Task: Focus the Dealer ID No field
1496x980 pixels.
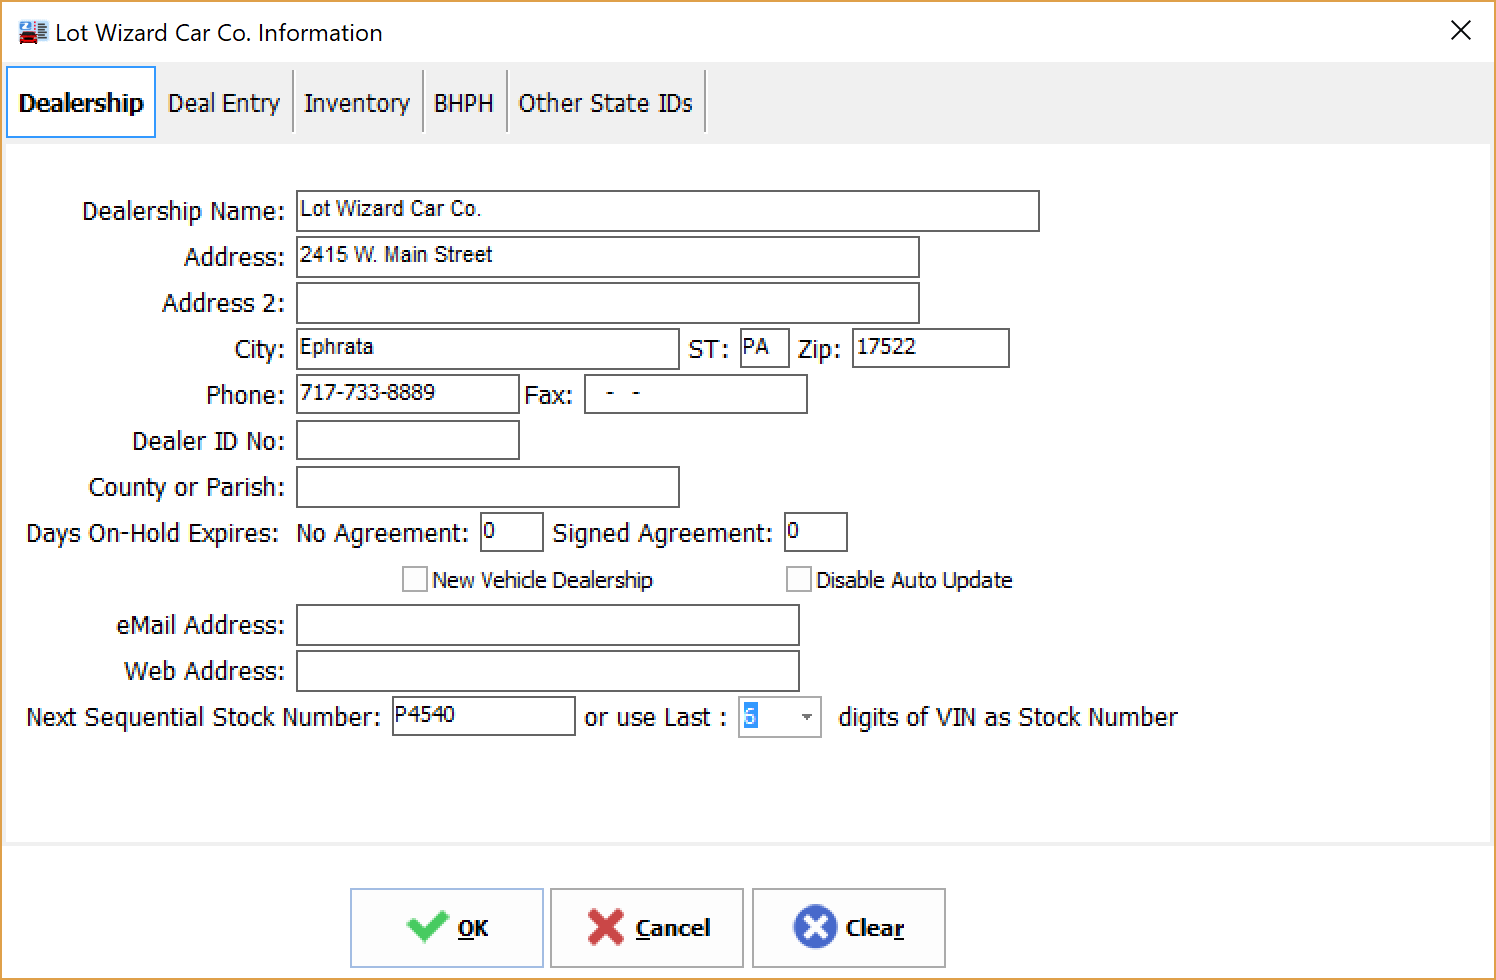Action: [x=408, y=440]
